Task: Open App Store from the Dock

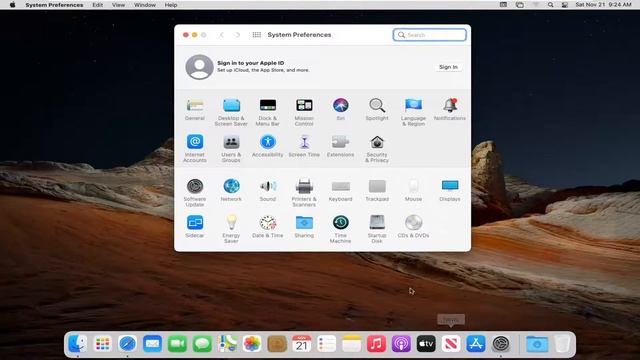Action: point(476,344)
